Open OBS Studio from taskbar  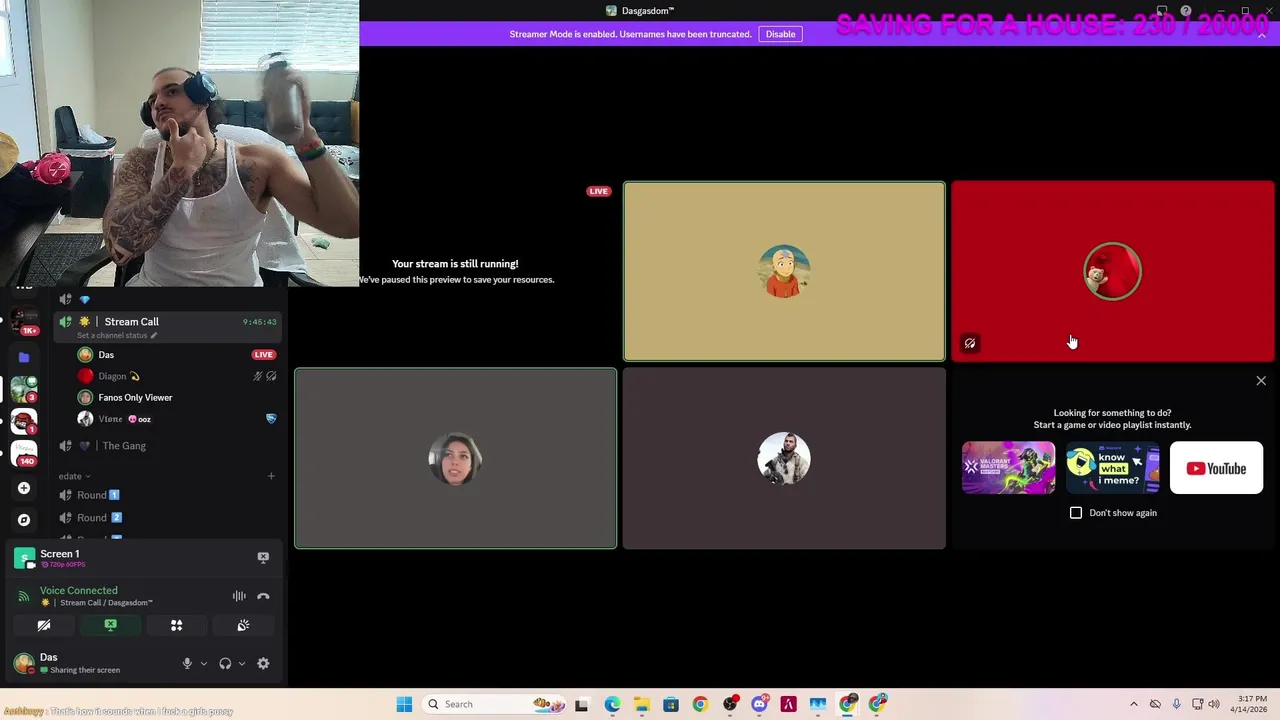(x=730, y=704)
